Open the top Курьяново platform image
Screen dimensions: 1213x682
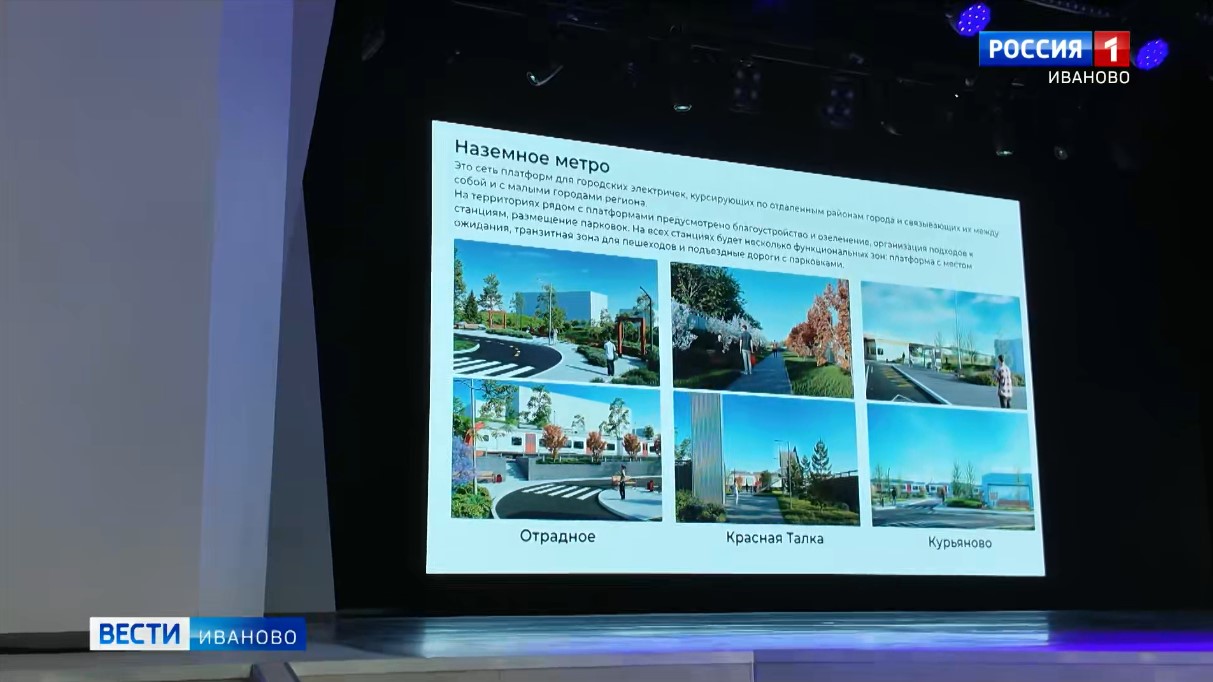tap(944, 344)
